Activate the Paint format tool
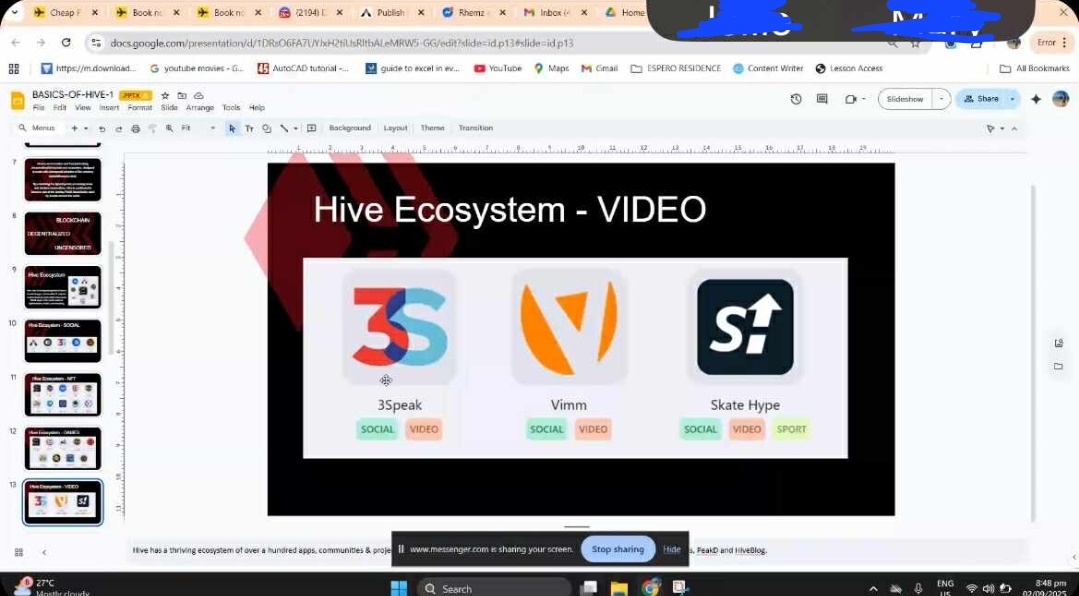 coord(152,129)
